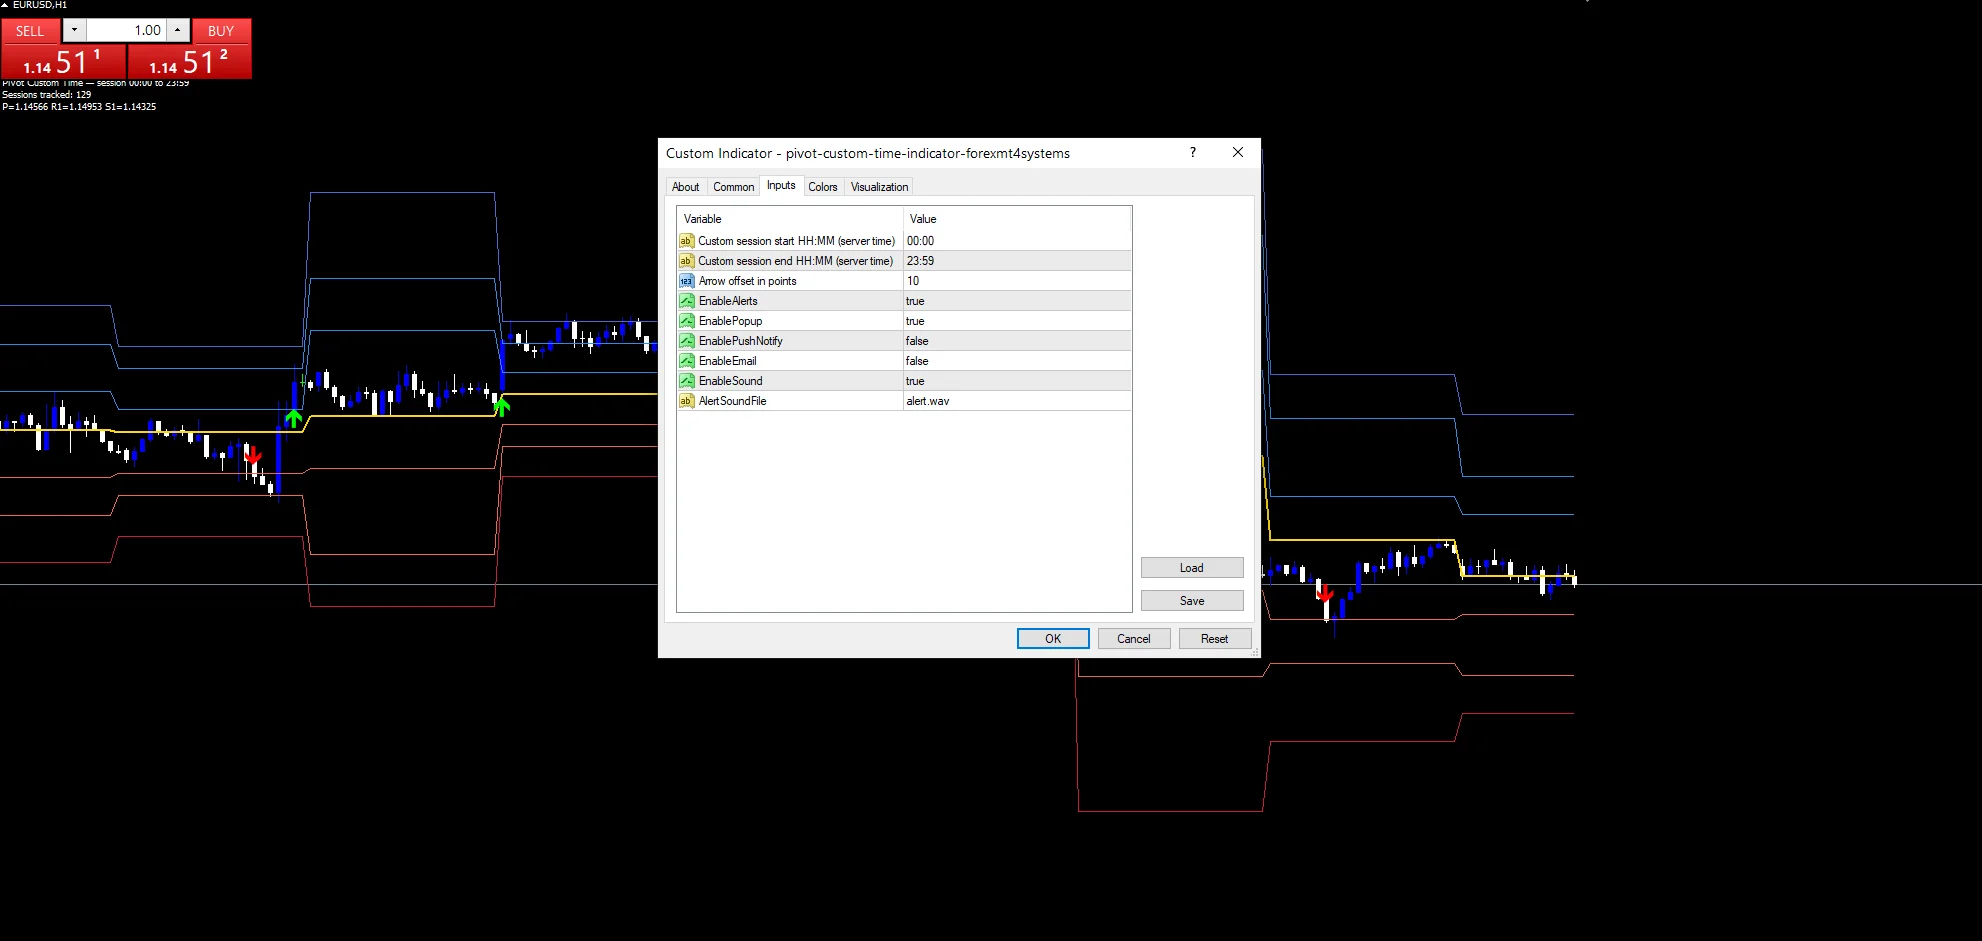Click the Sessions tracked: 129 chart text

tap(46, 95)
